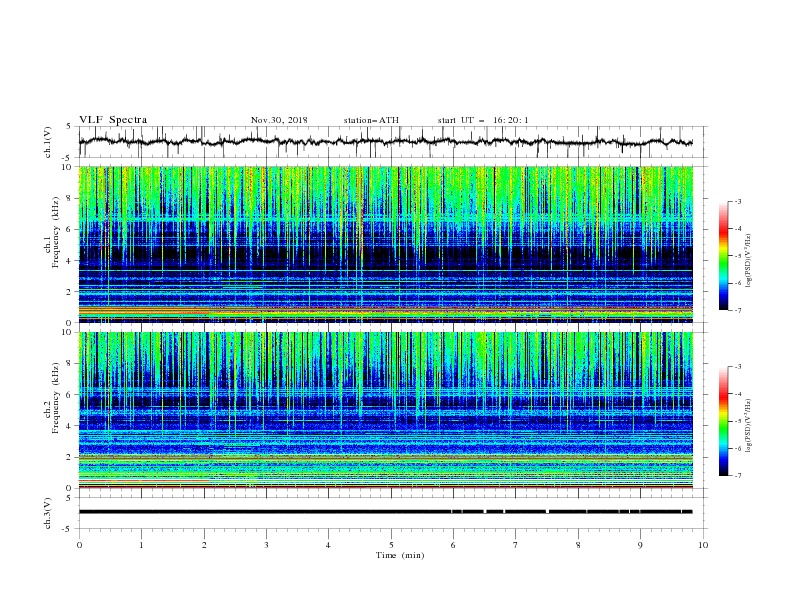792x612 pixels.
Task: Click the 'station=ATH' header label
Action: [371, 120]
